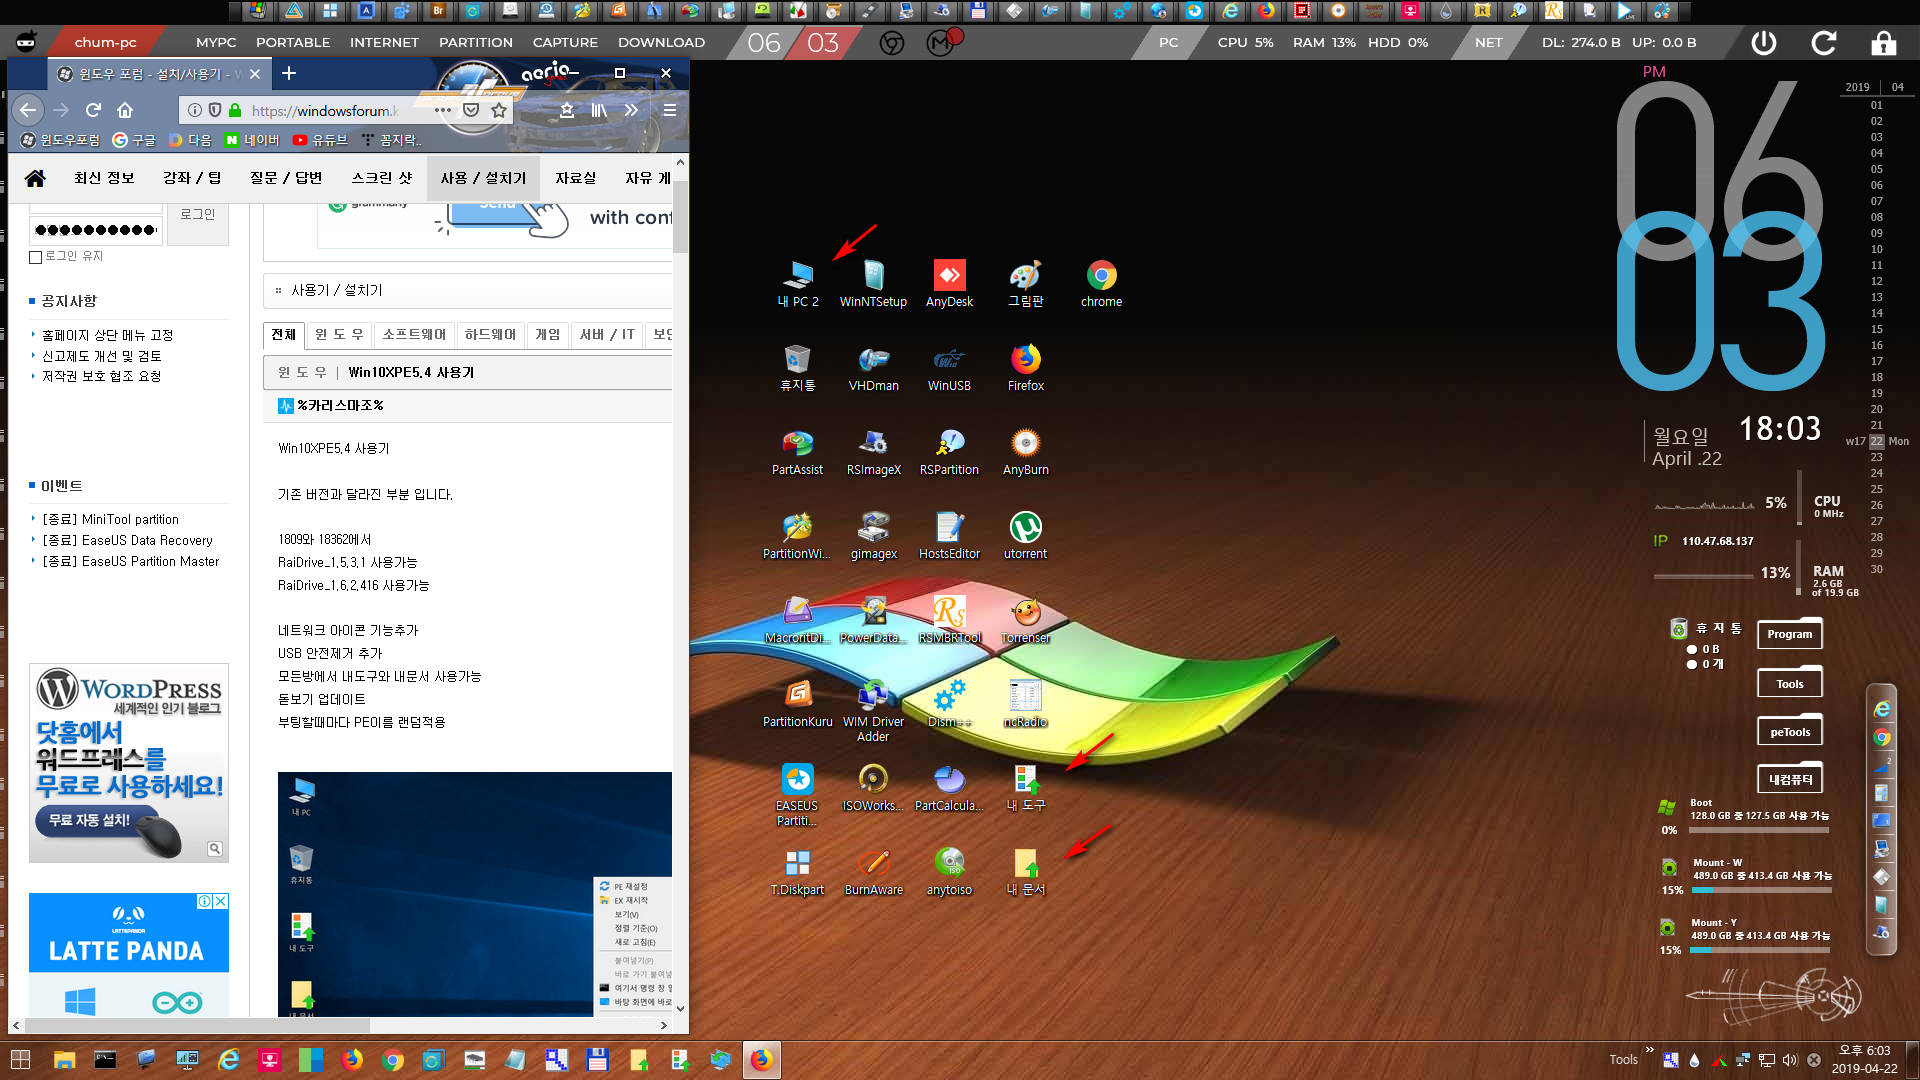Launch PartAssist desktop icon
Image resolution: width=1920 pixels, height=1080 pixels.
[x=797, y=451]
